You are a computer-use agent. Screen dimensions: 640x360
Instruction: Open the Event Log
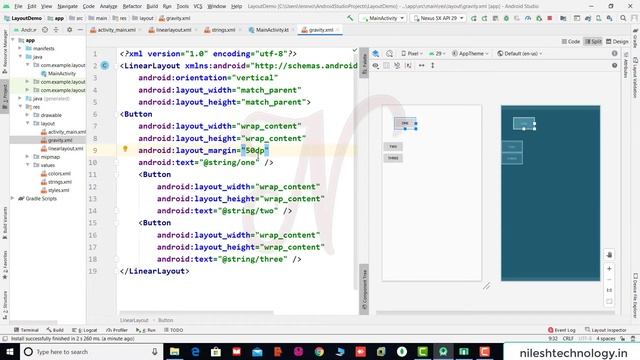coord(562,330)
